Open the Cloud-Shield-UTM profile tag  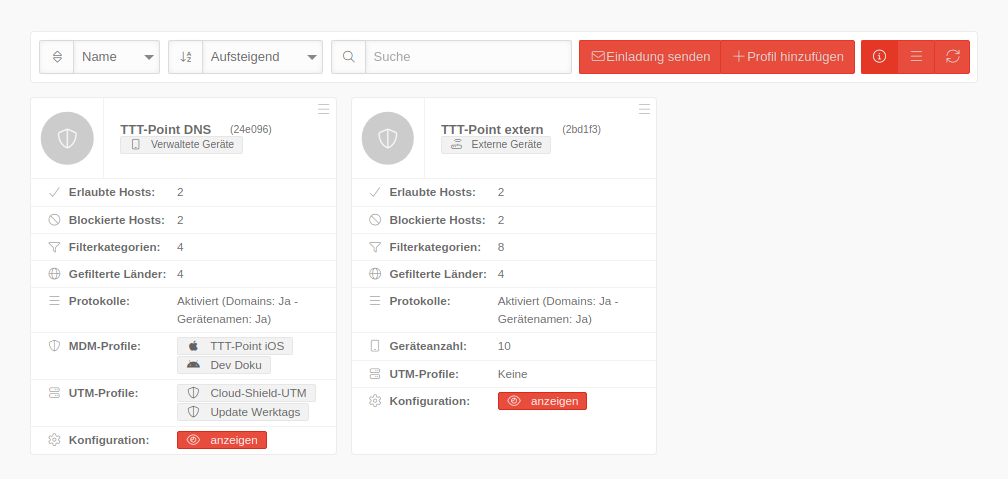pyautogui.click(x=247, y=393)
